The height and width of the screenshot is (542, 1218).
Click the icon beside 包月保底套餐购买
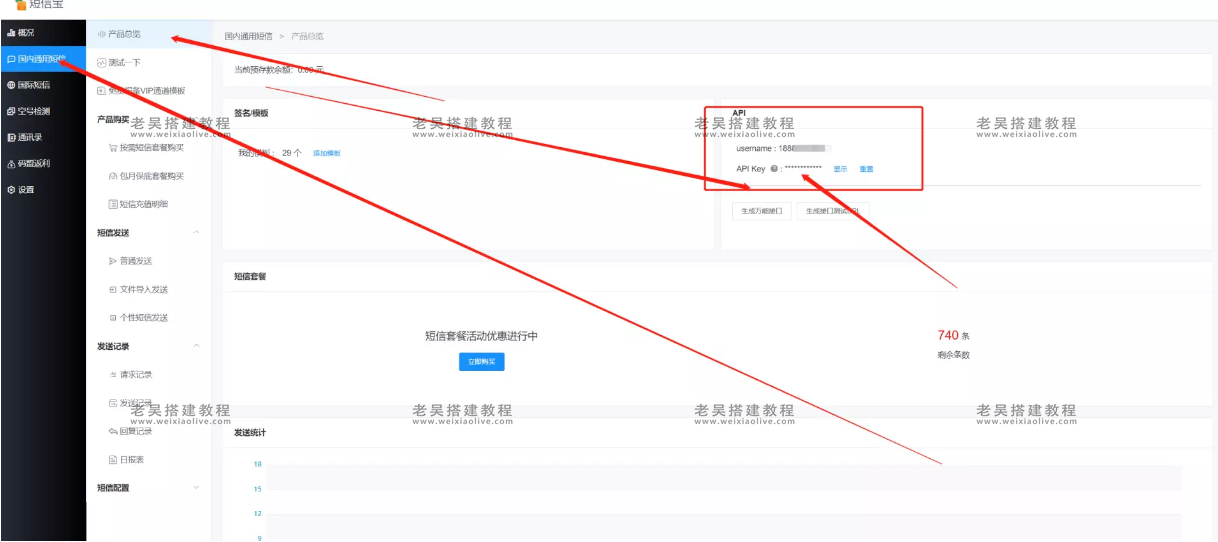[113, 176]
